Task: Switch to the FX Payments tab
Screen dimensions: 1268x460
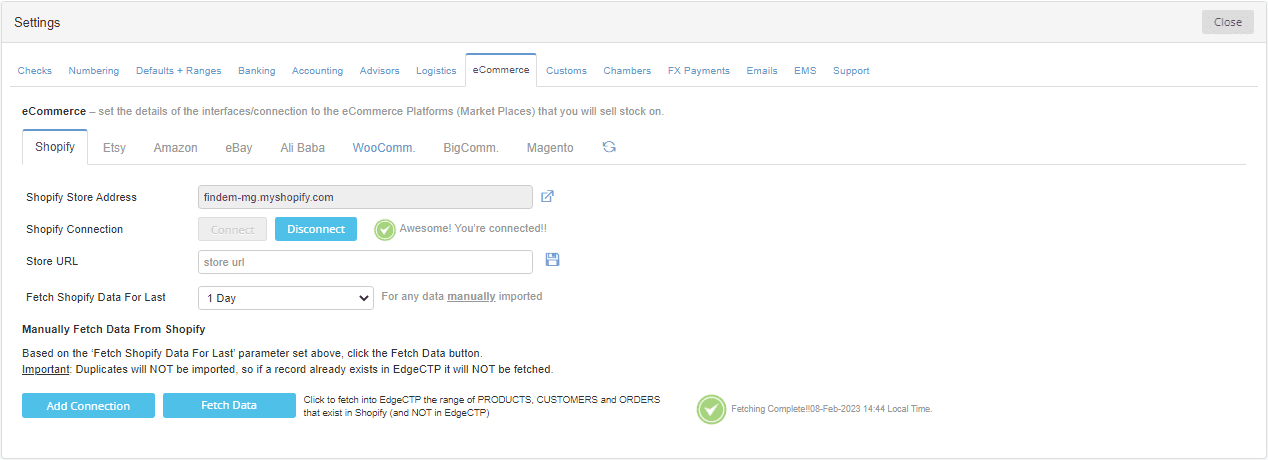Action: coord(699,71)
